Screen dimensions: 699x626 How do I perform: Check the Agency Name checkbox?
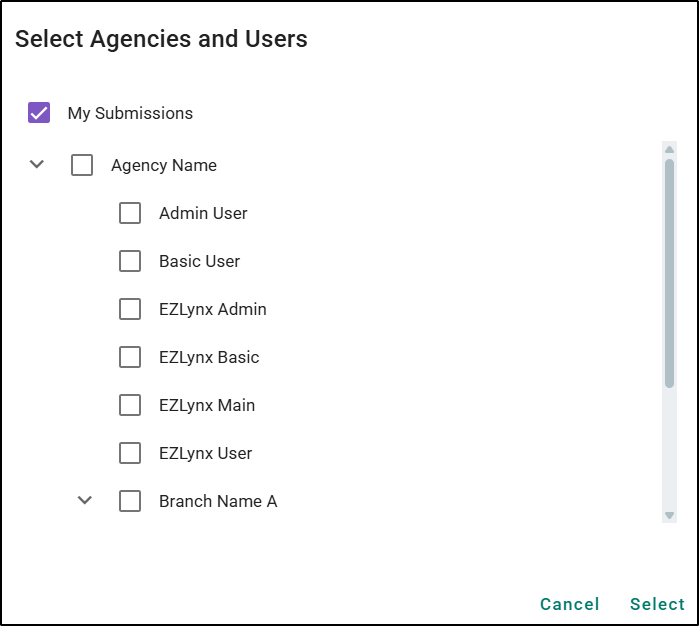pos(82,165)
